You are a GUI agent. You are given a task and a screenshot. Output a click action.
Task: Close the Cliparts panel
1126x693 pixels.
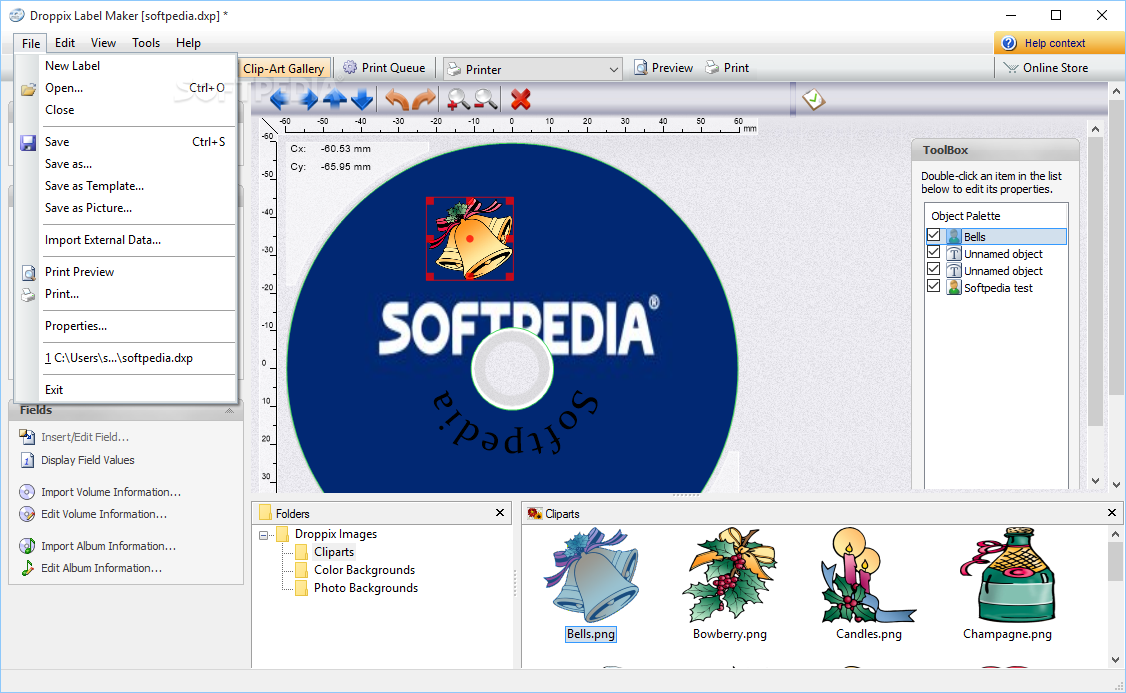[x=1112, y=513]
